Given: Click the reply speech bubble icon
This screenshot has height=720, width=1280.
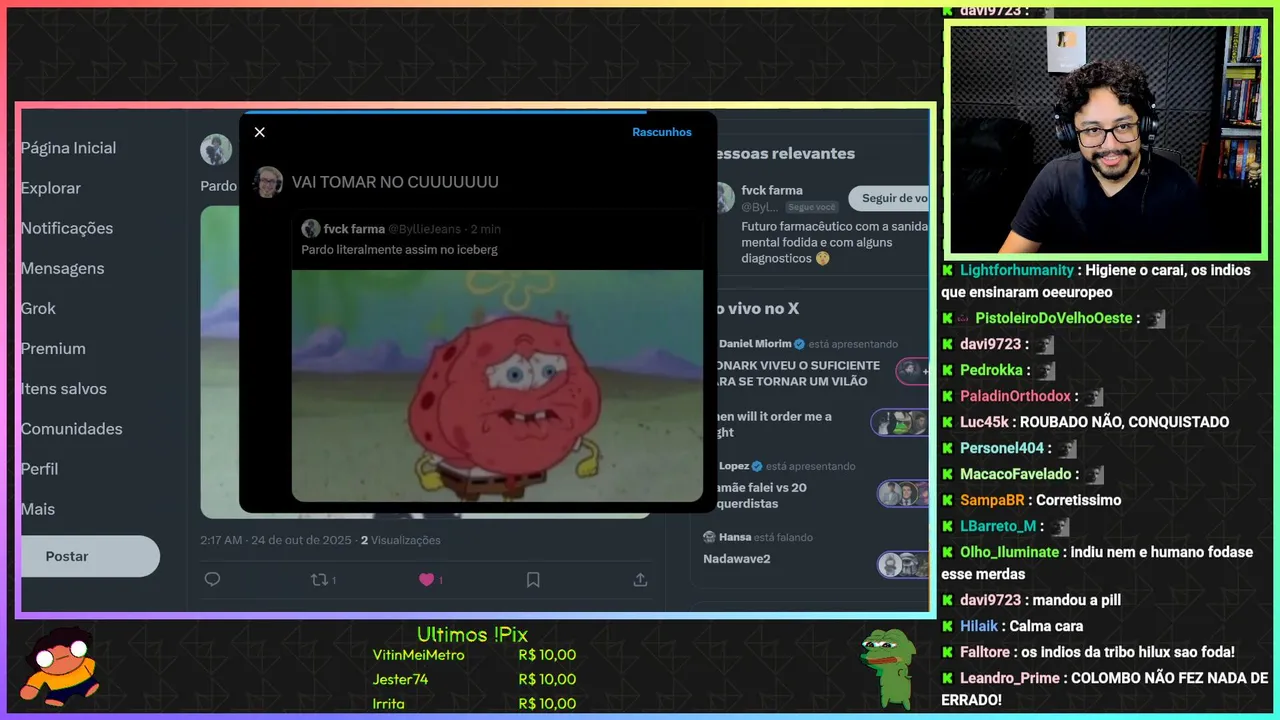Looking at the screenshot, I should tap(212, 579).
